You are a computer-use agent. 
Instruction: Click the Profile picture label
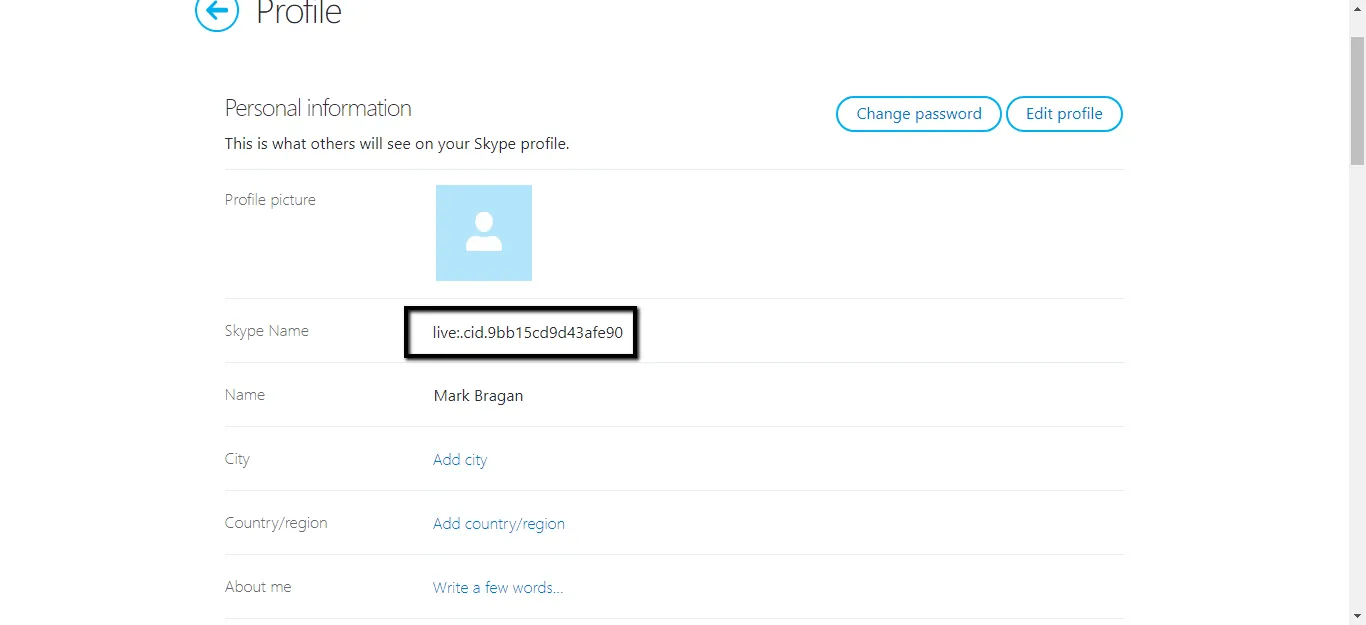(x=270, y=200)
